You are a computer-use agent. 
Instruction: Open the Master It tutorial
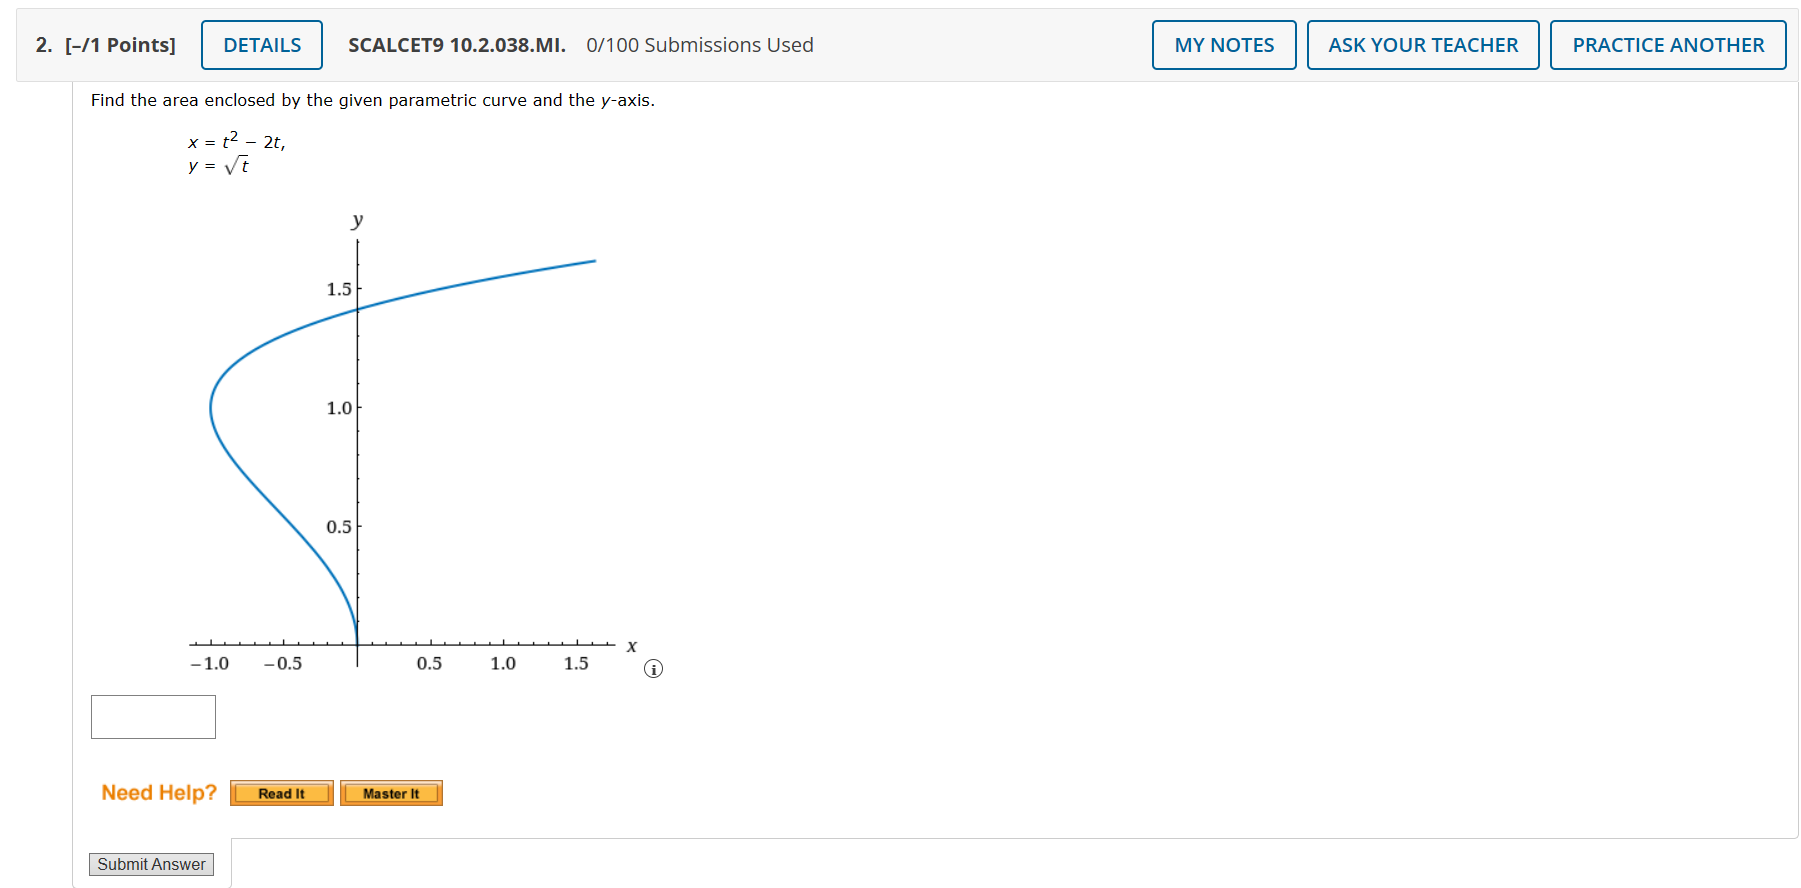point(391,793)
